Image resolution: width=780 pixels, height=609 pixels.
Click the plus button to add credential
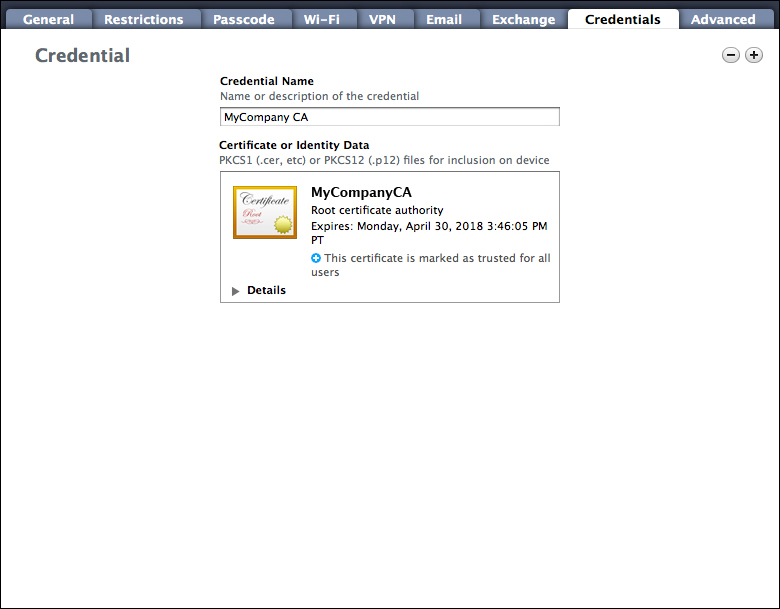tap(754, 56)
